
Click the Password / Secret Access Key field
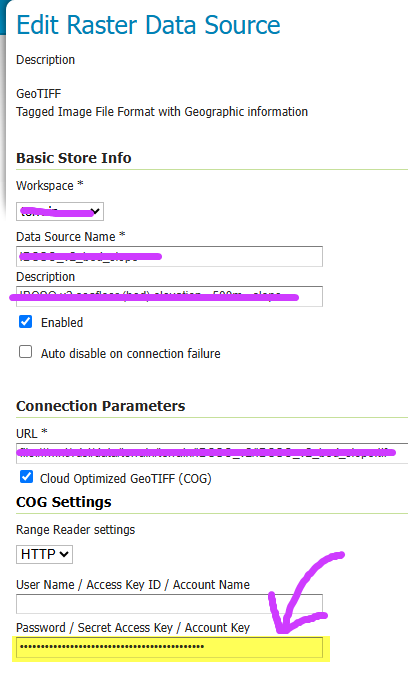[169, 647]
